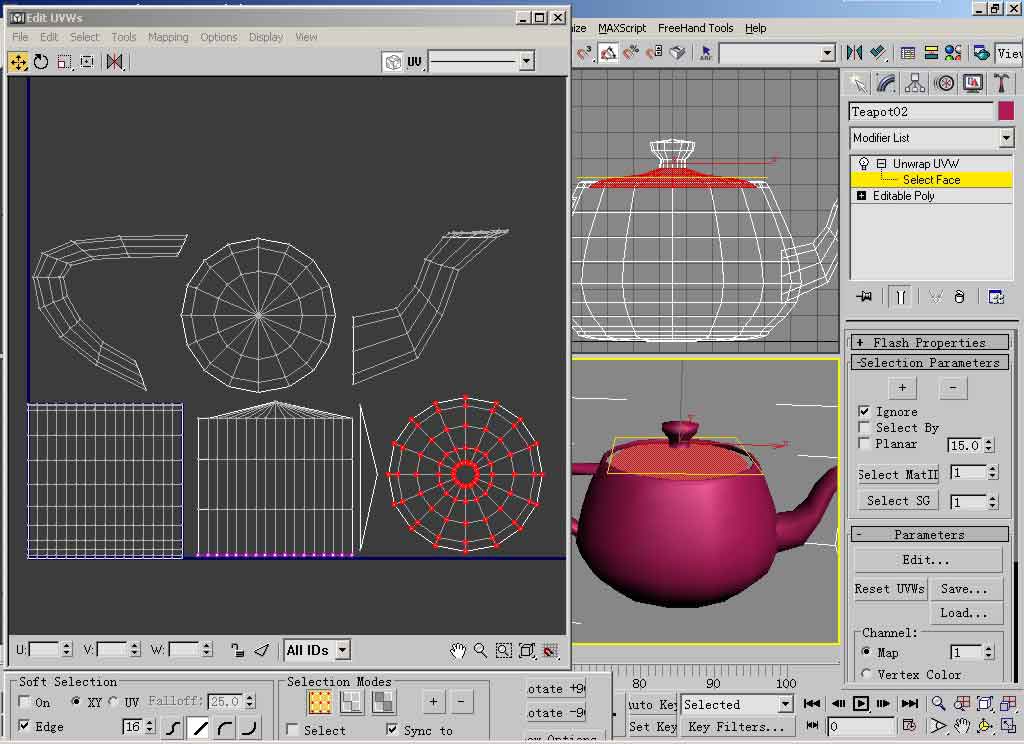Viewport: 1024px width, 744px height.
Task: Open the Hierarchy command panel tab
Action: pyautogui.click(x=914, y=83)
